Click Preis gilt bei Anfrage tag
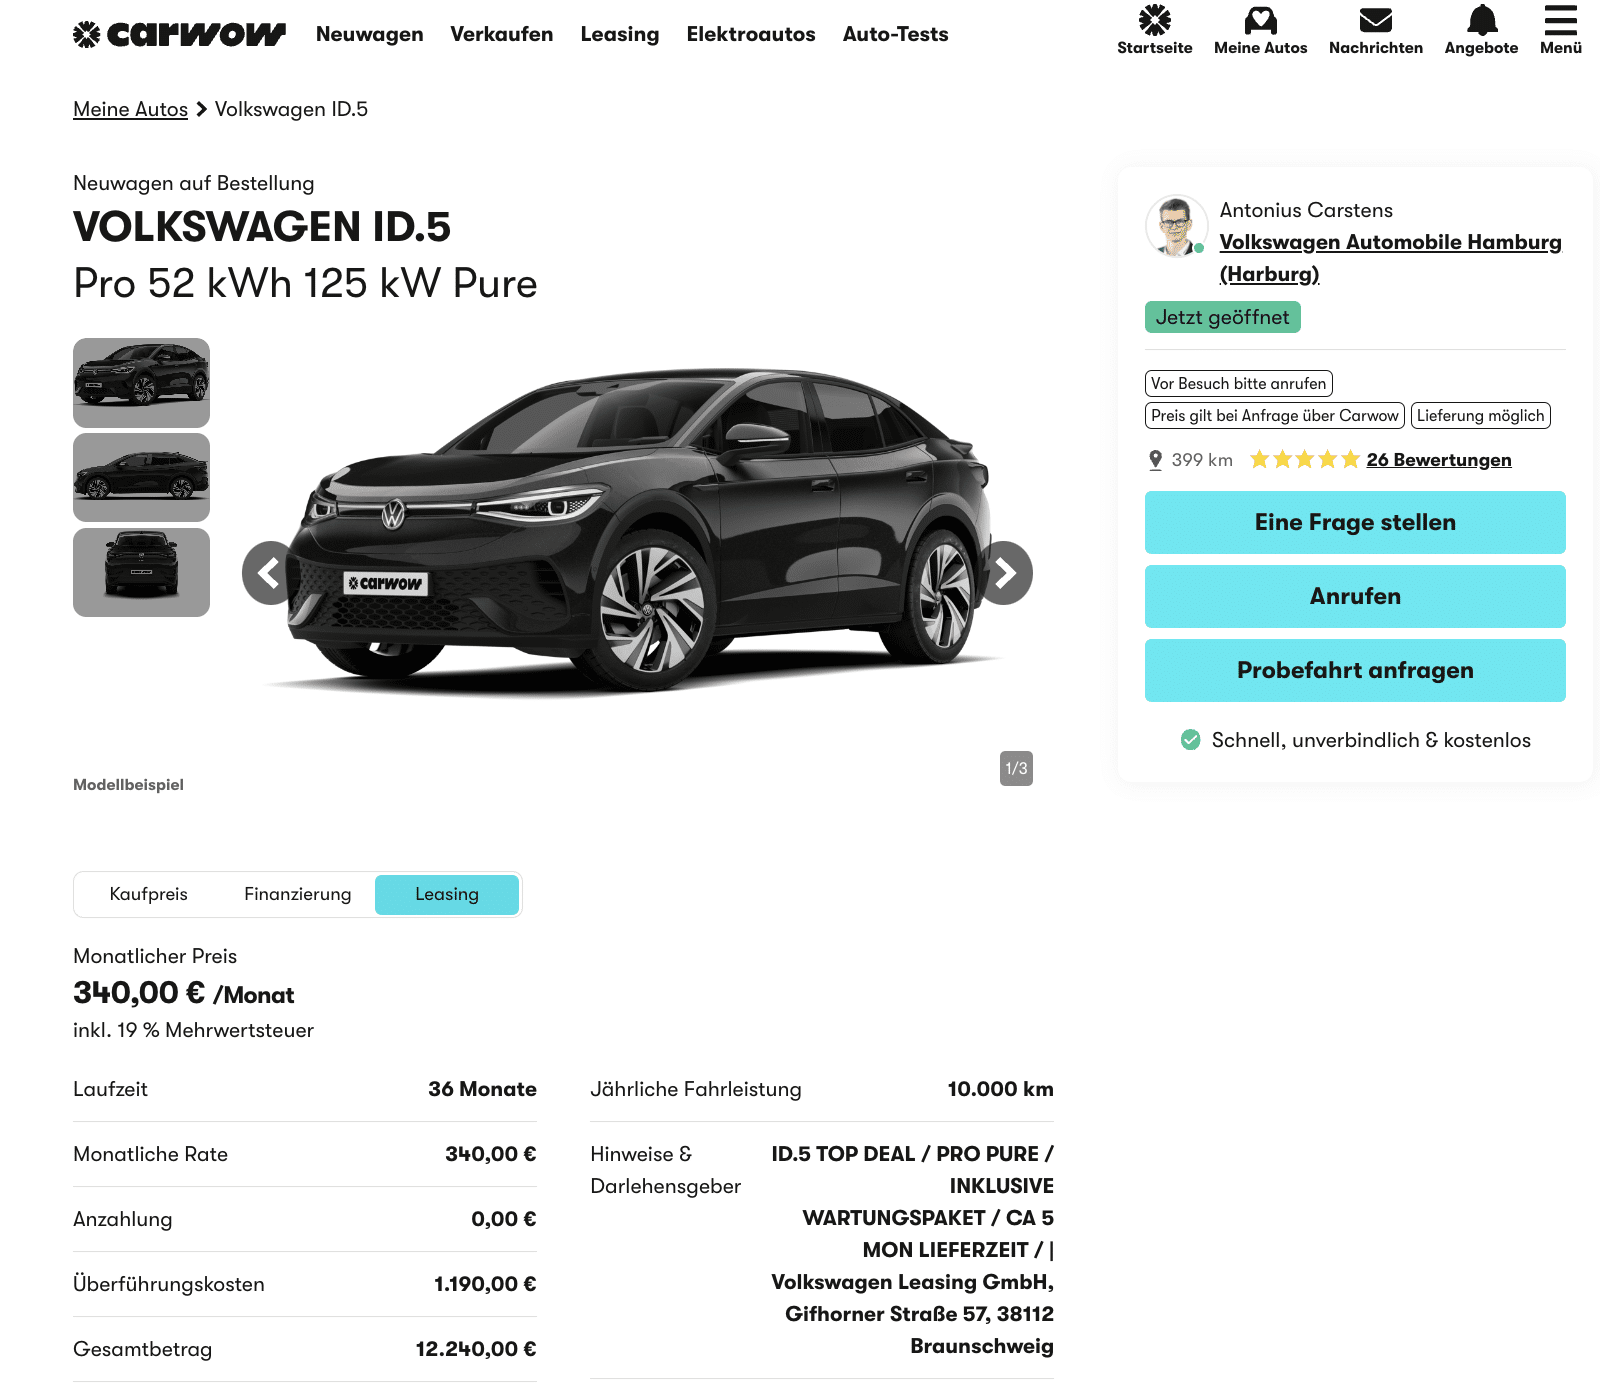The width and height of the screenshot is (1600, 1394). tap(1274, 416)
